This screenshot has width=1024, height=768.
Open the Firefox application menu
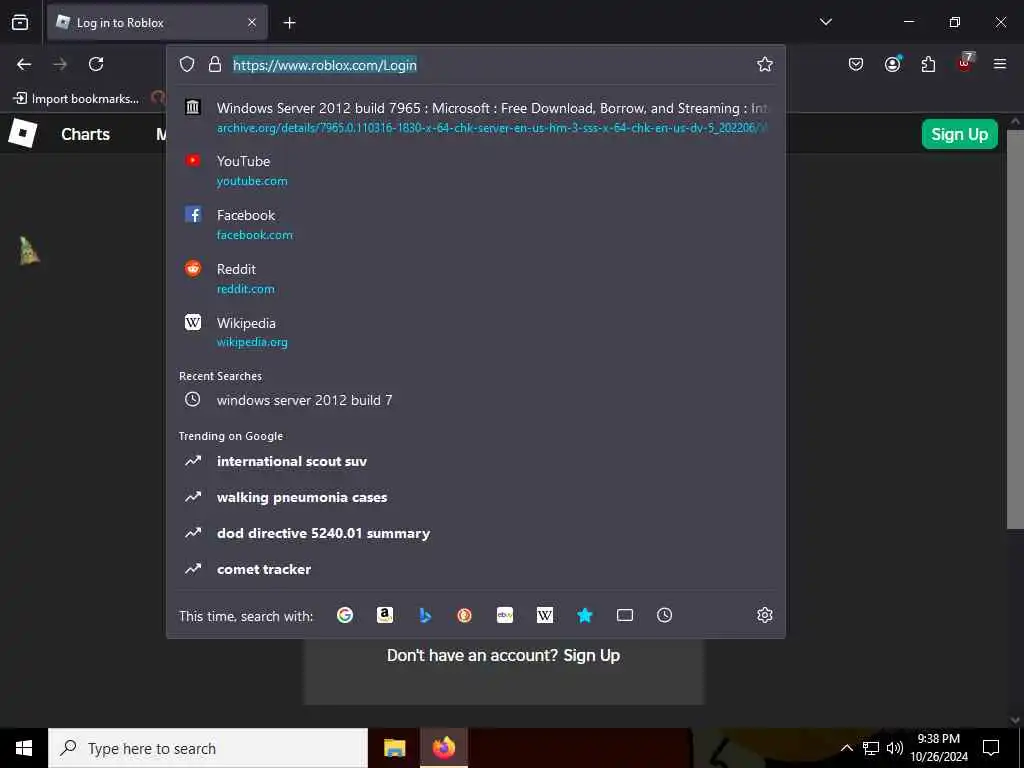point(1000,64)
